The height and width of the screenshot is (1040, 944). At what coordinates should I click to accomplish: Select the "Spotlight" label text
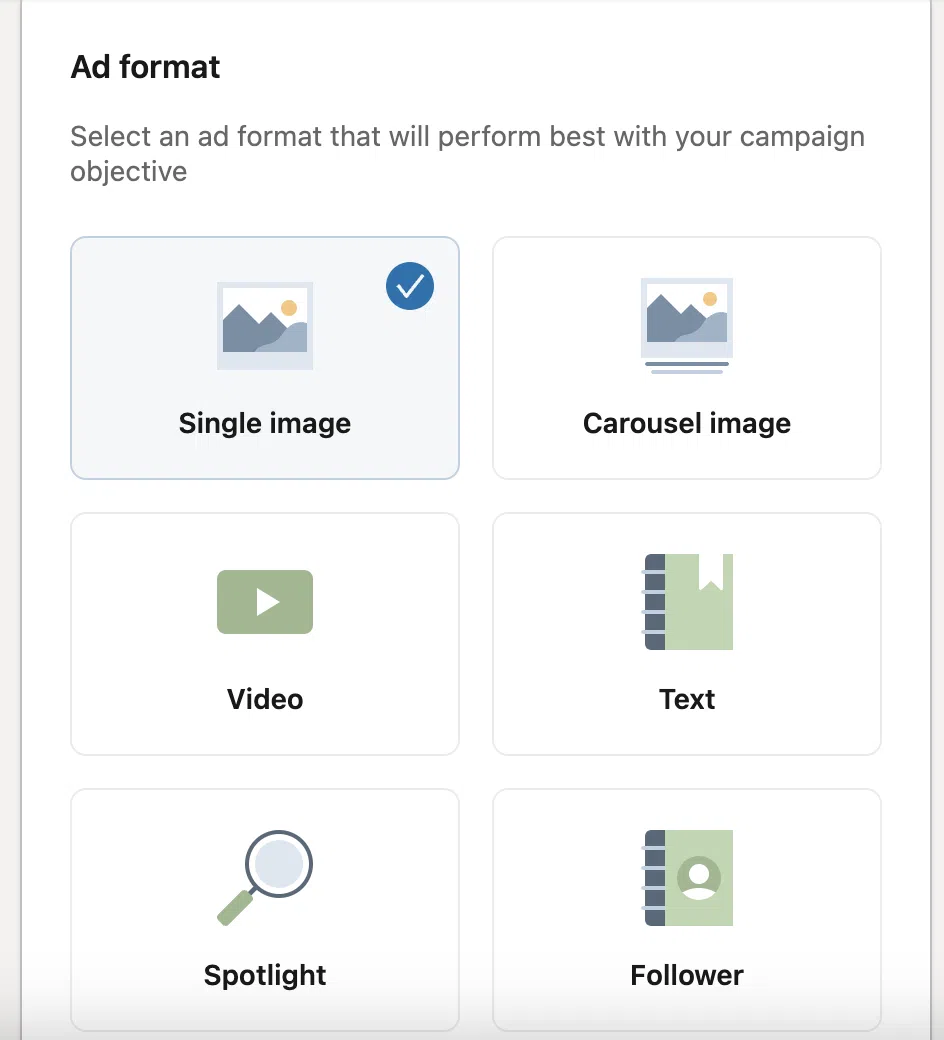[x=265, y=975]
